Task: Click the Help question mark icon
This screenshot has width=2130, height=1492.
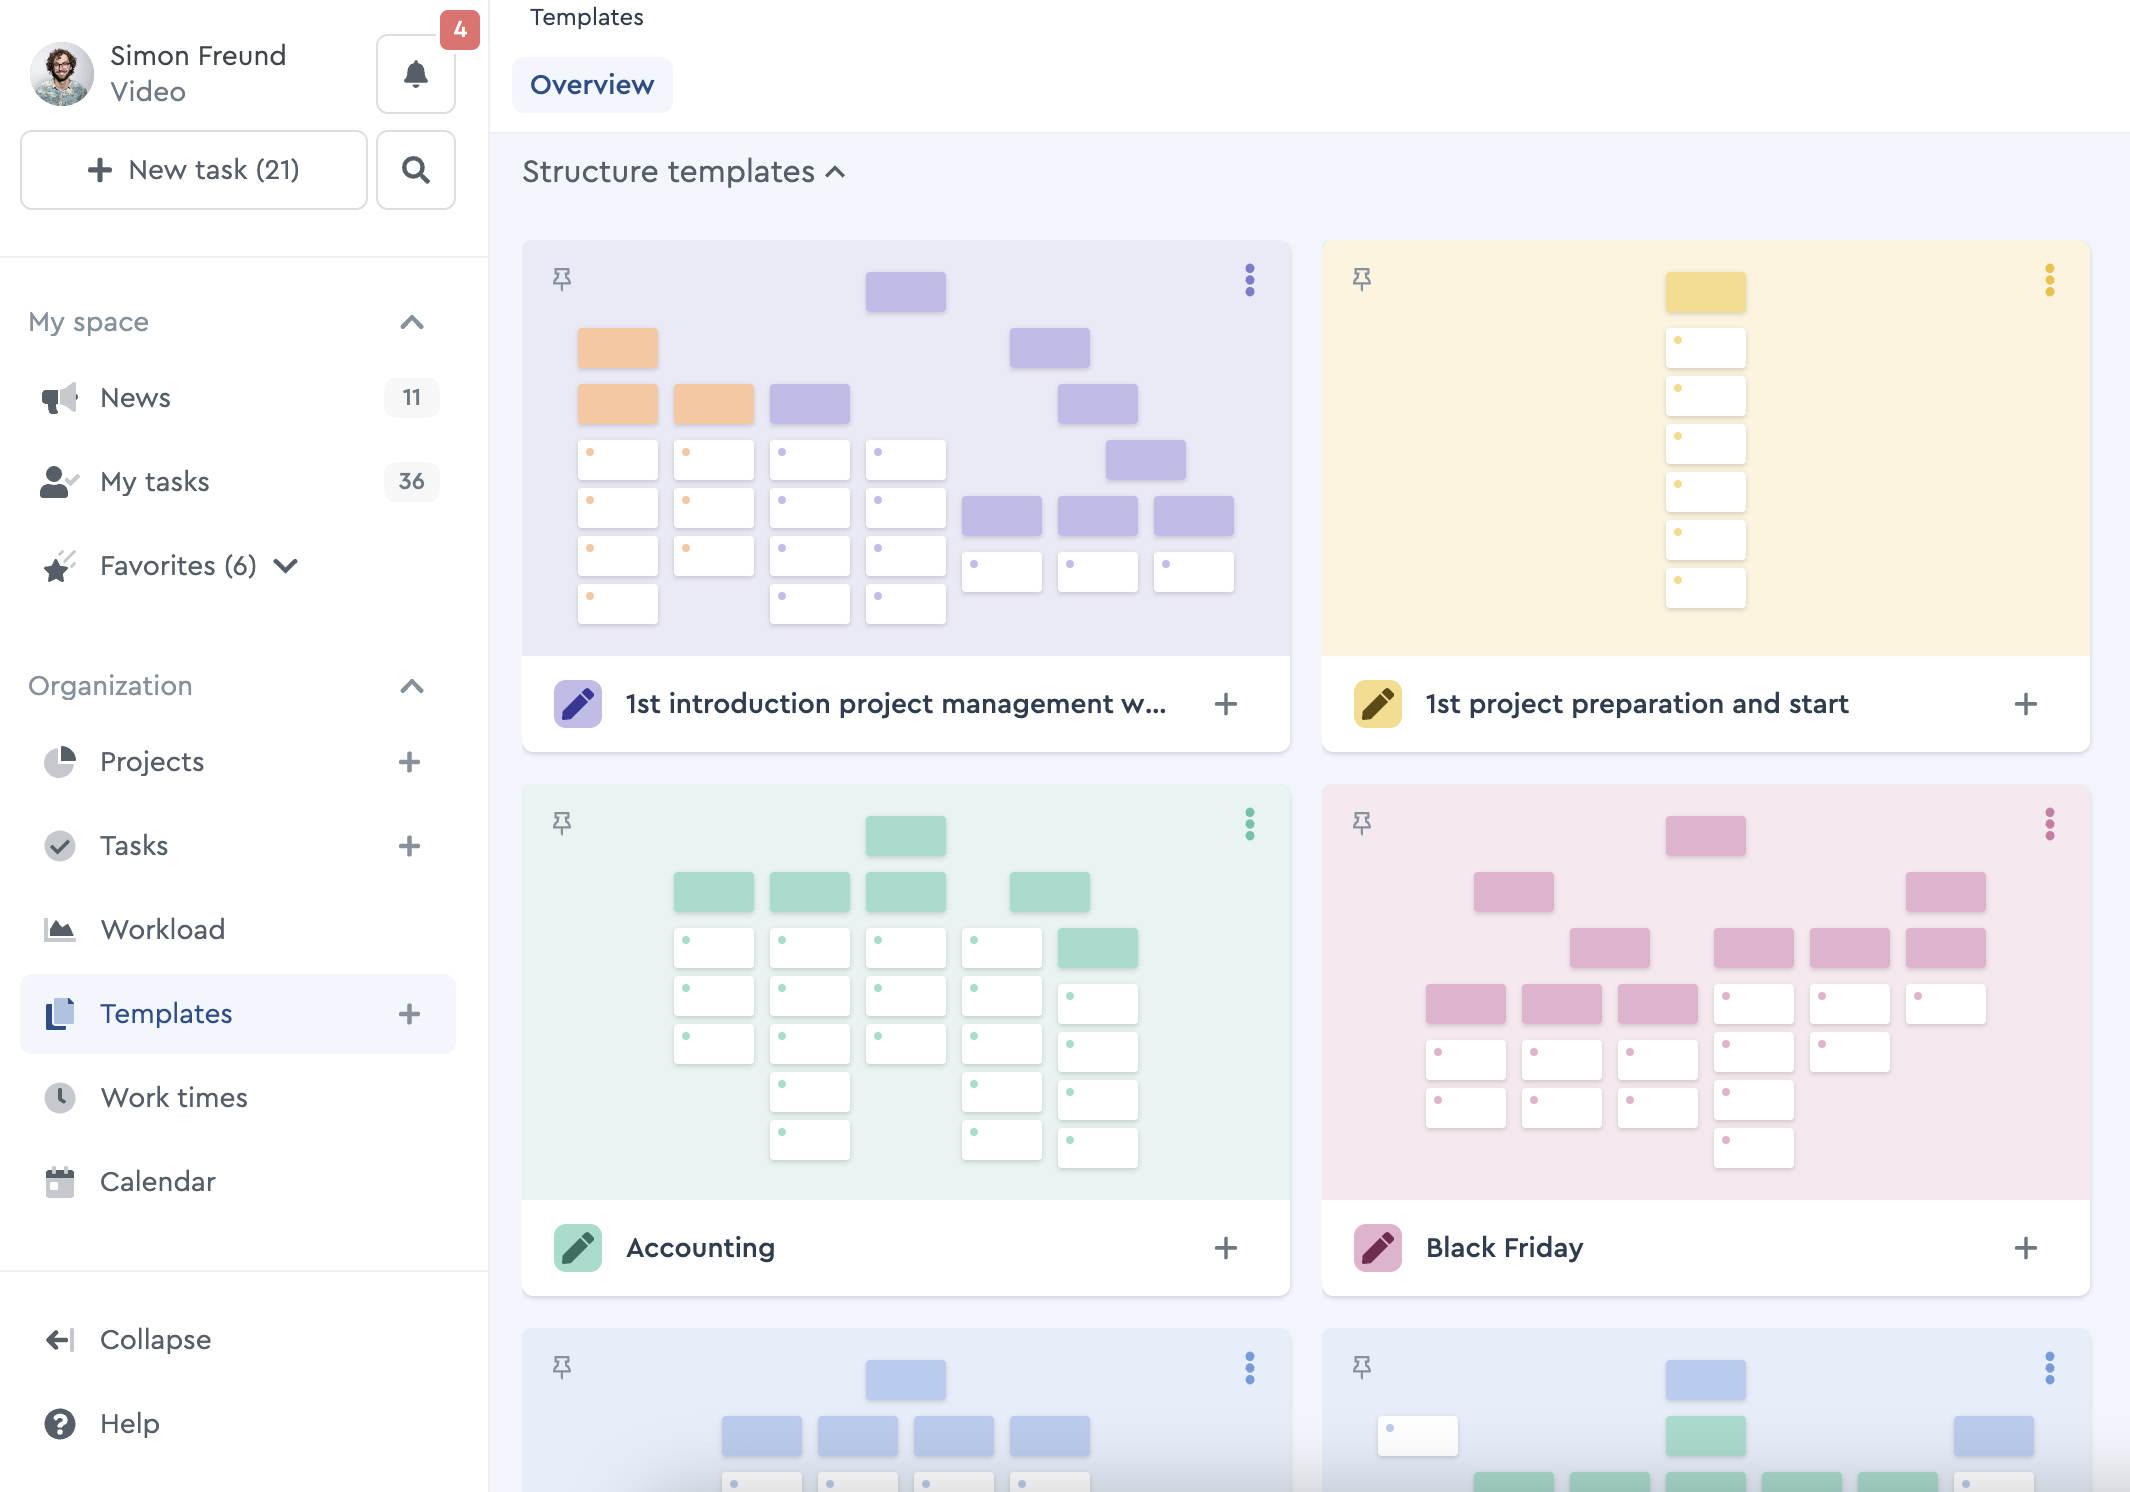Action: 60,1424
